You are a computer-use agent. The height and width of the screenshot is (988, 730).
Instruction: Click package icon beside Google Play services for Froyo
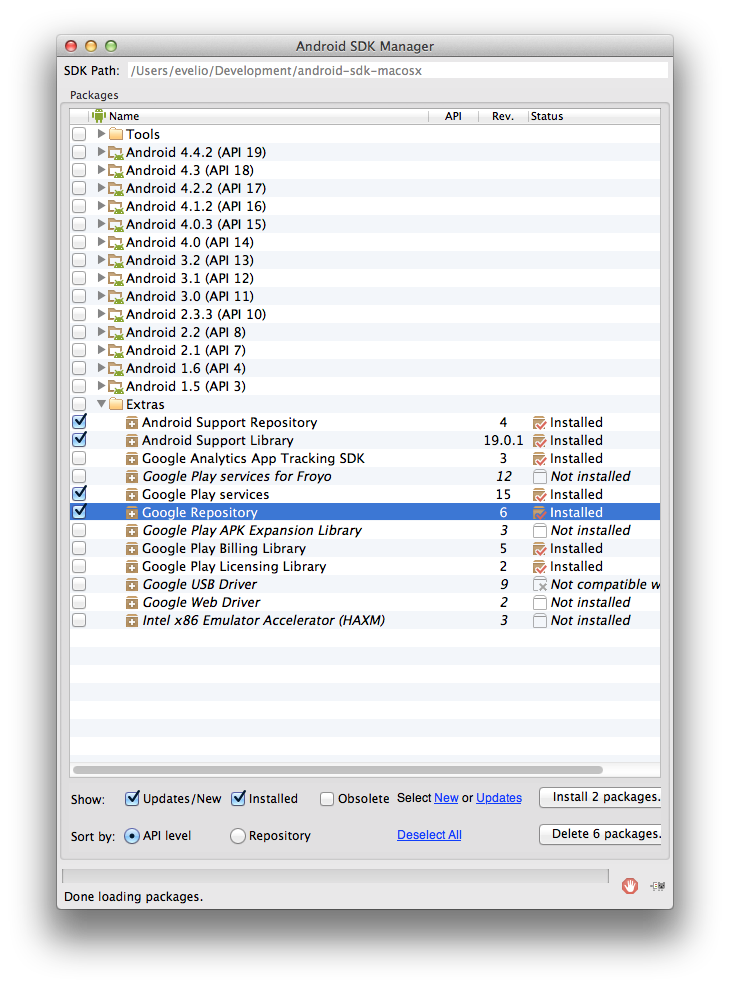pos(132,477)
